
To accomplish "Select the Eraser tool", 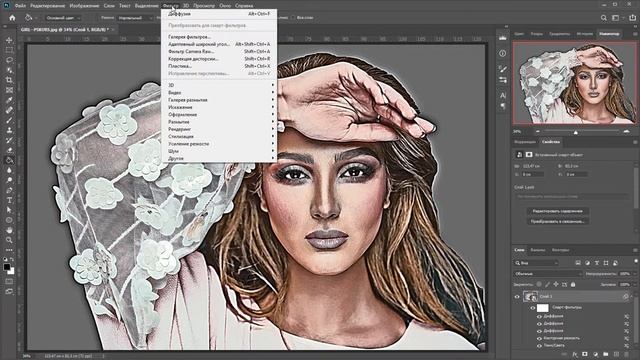I will [9, 150].
